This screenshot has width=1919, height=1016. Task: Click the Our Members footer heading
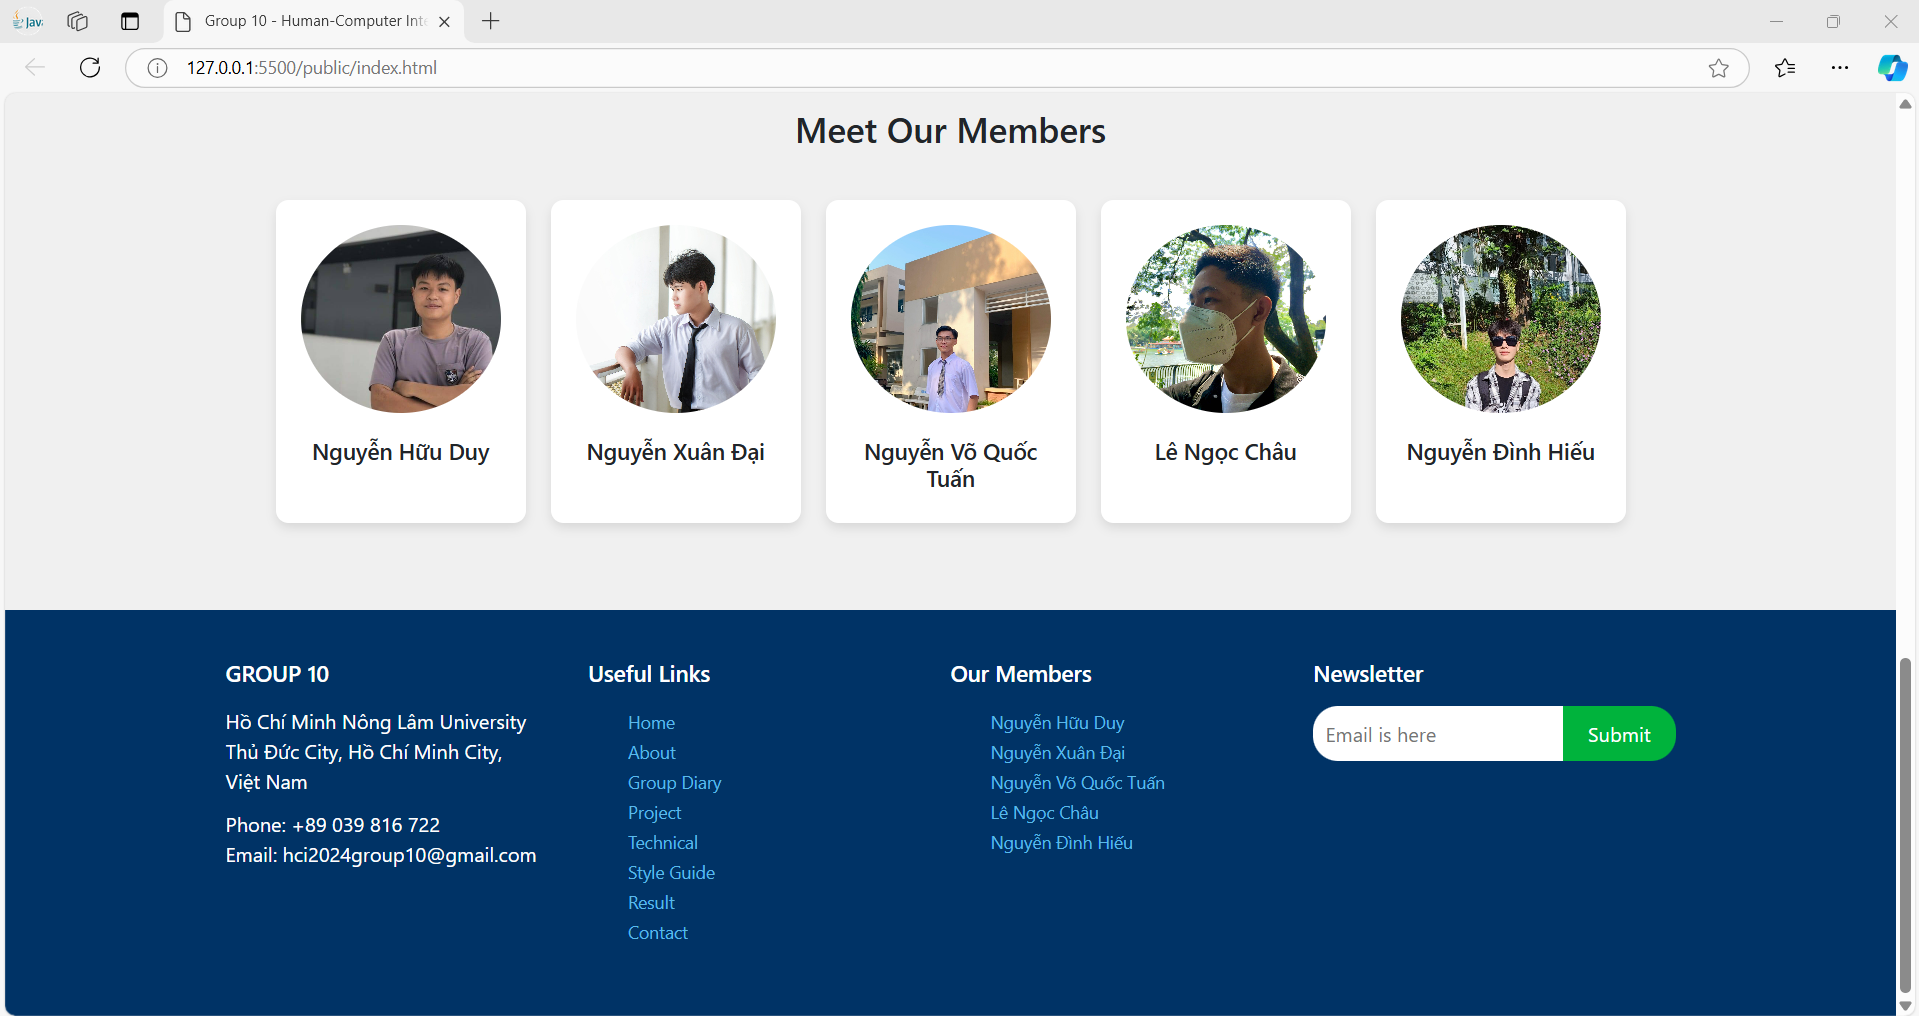tap(1021, 674)
